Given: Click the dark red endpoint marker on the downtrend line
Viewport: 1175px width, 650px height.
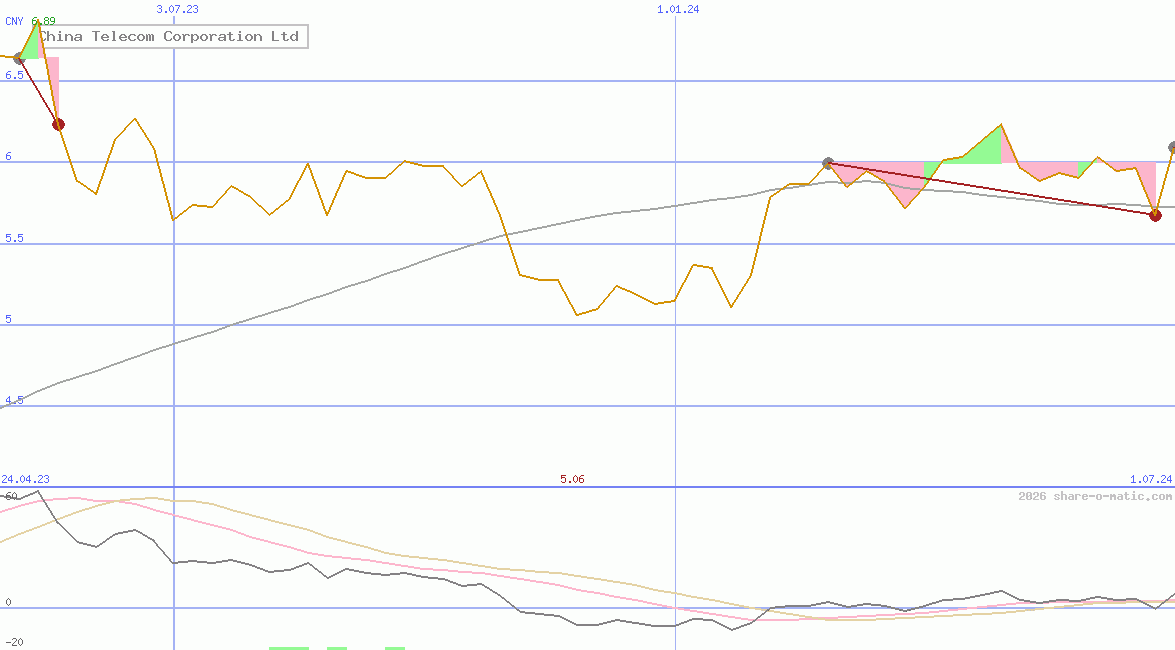Looking at the screenshot, I should point(59,124).
